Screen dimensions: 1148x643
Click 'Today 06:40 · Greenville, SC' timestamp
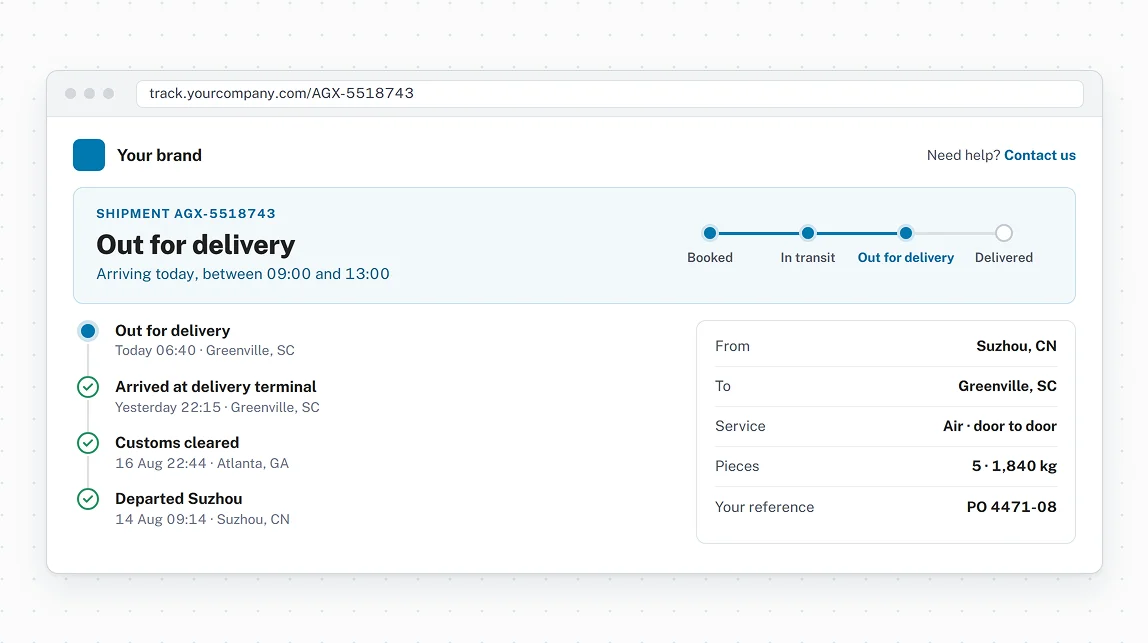click(x=205, y=351)
